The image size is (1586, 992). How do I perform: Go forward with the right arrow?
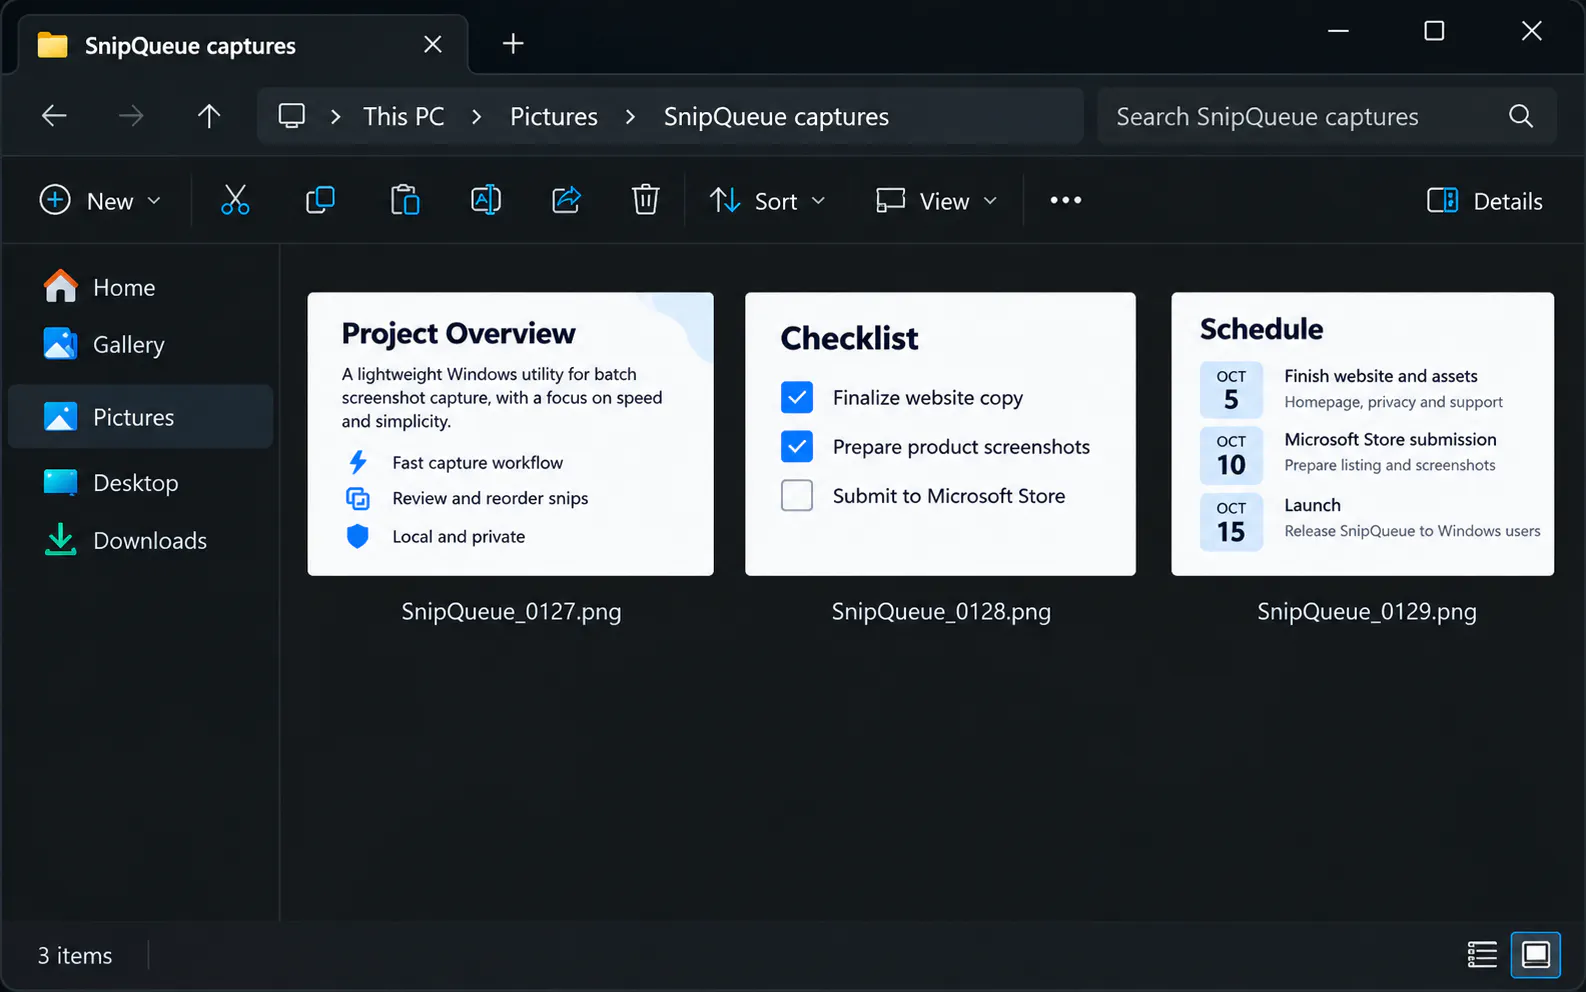pyautogui.click(x=131, y=116)
